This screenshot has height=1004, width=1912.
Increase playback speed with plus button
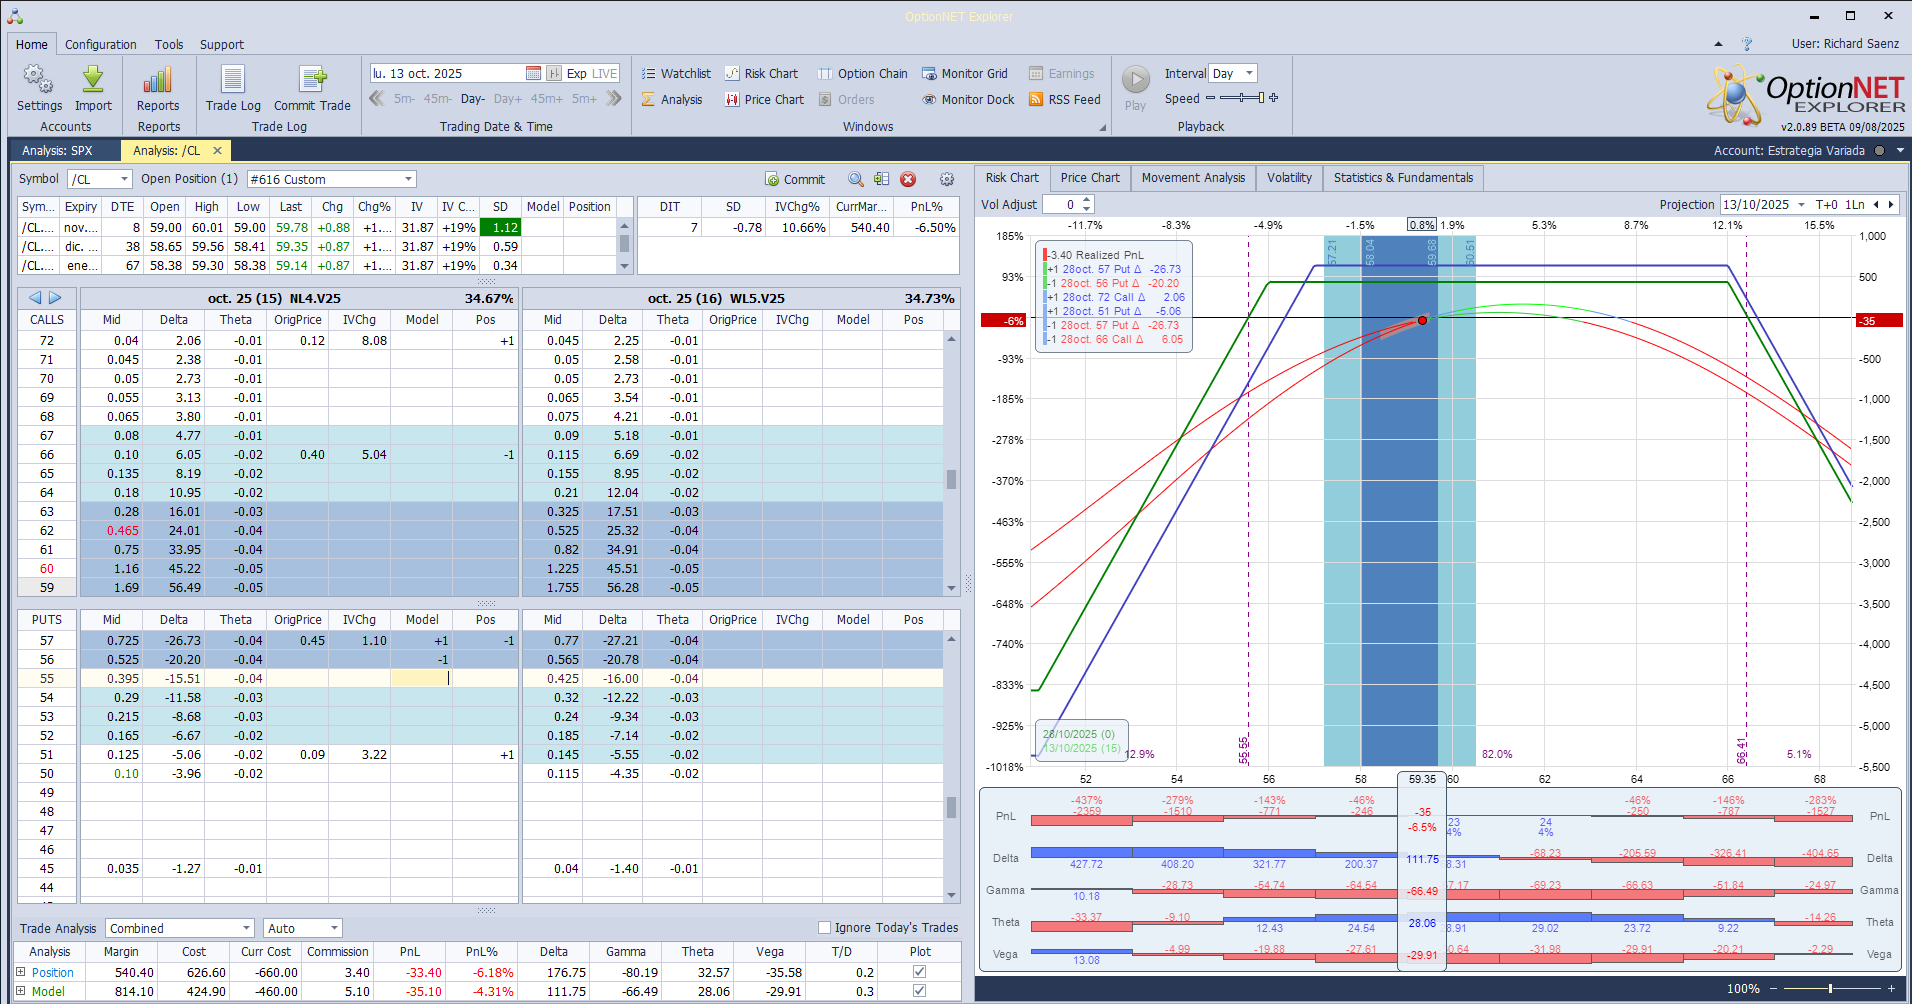[x=1274, y=98]
